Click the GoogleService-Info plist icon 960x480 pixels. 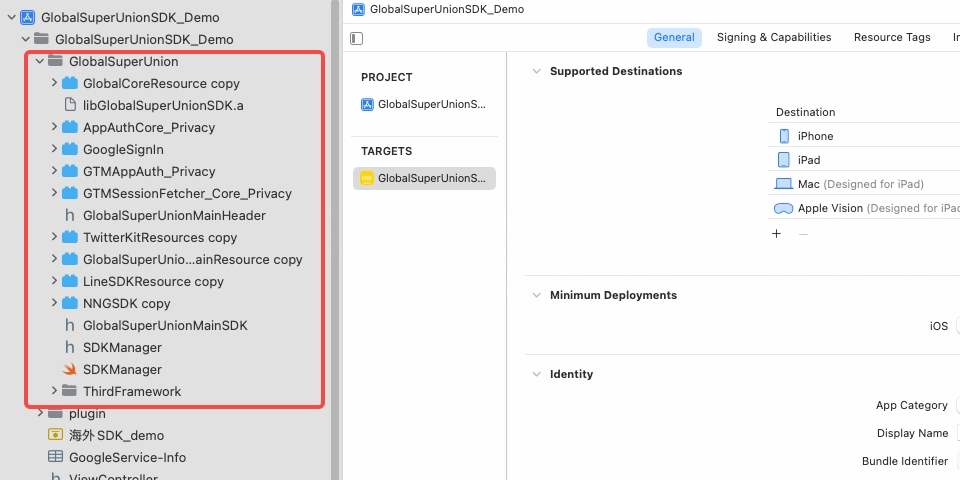(x=56, y=457)
